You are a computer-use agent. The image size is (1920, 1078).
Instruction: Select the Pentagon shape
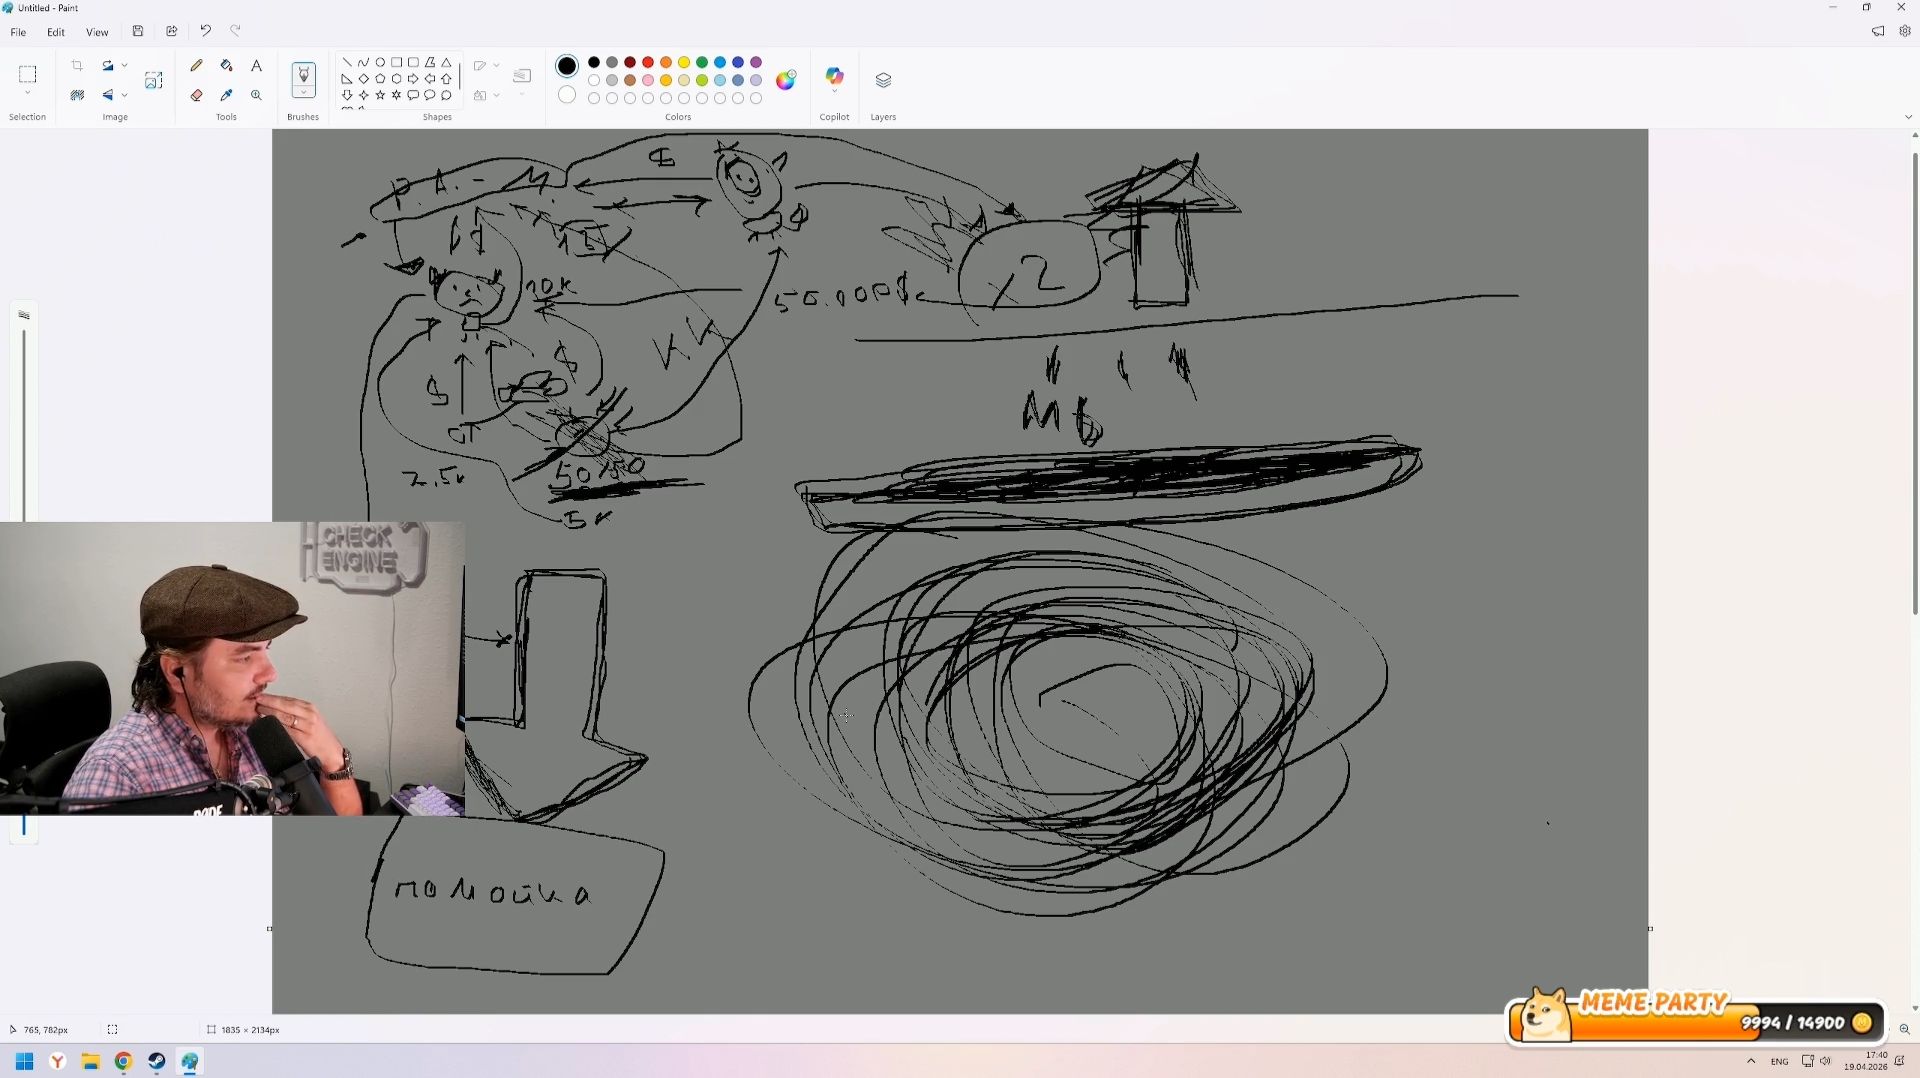pyautogui.click(x=380, y=79)
